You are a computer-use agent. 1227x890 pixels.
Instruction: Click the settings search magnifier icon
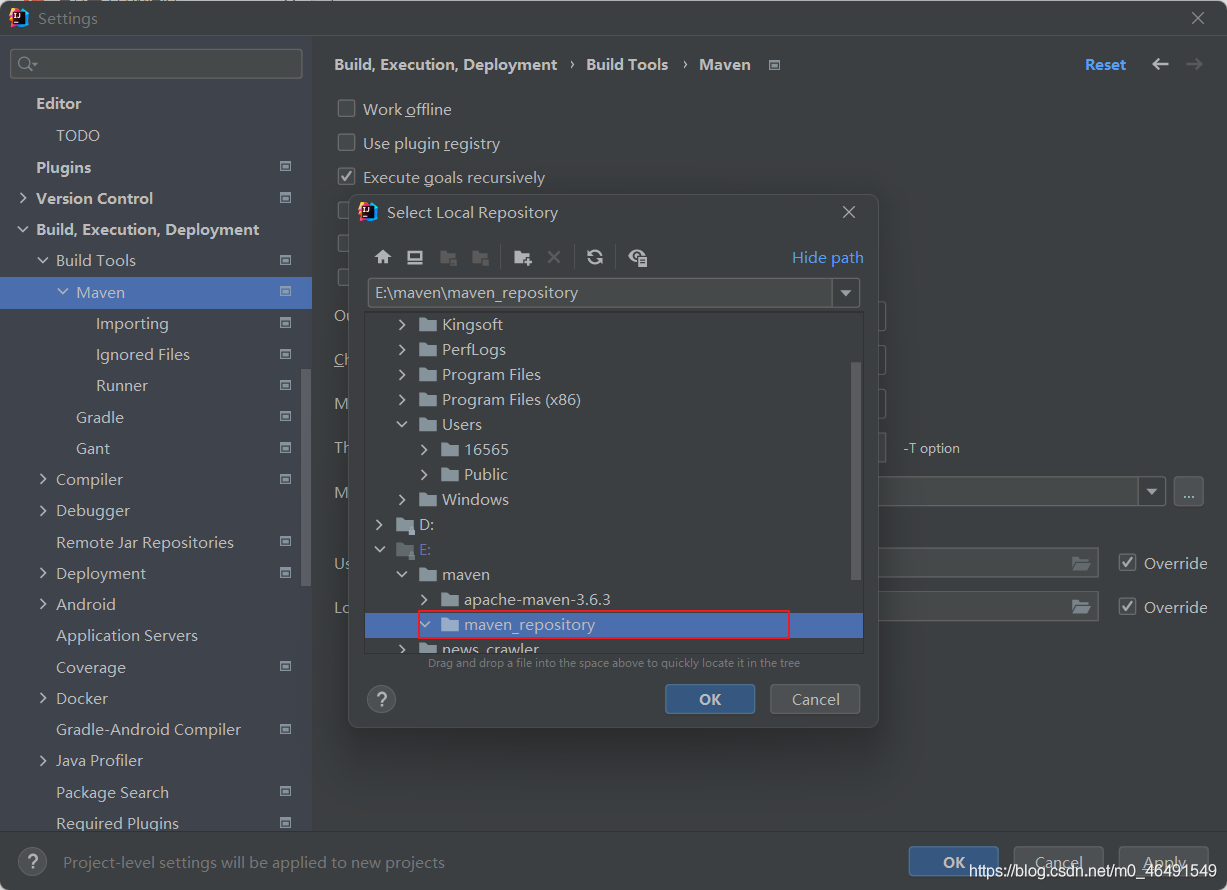click(26, 64)
